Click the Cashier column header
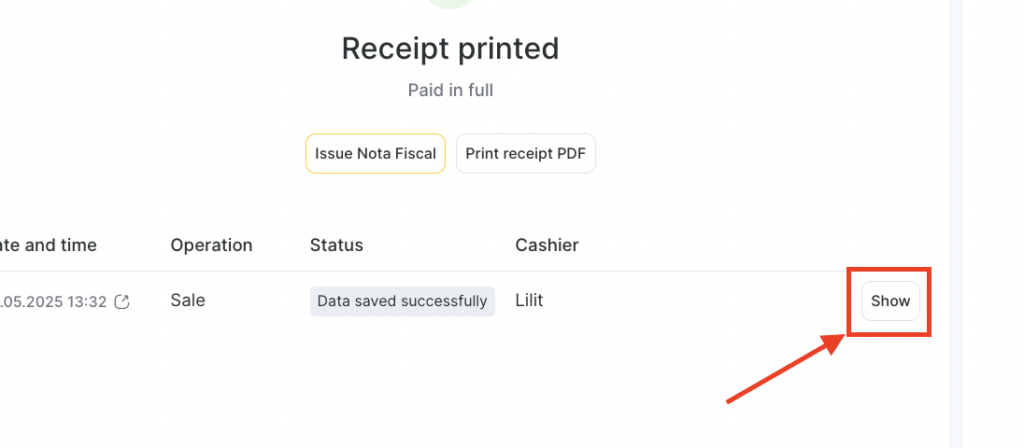This screenshot has height=448, width=1024. point(547,245)
